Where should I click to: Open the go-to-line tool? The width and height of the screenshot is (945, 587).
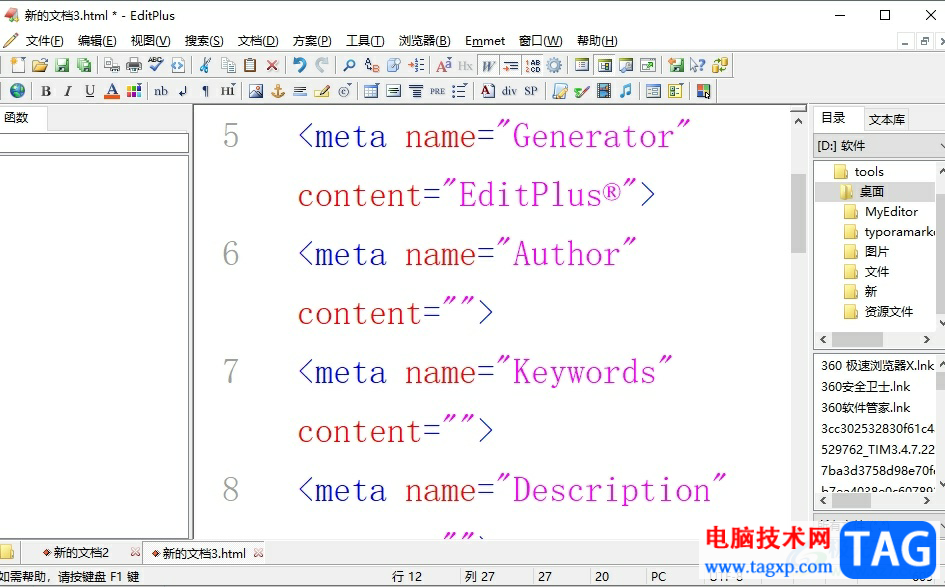(x=416, y=65)
